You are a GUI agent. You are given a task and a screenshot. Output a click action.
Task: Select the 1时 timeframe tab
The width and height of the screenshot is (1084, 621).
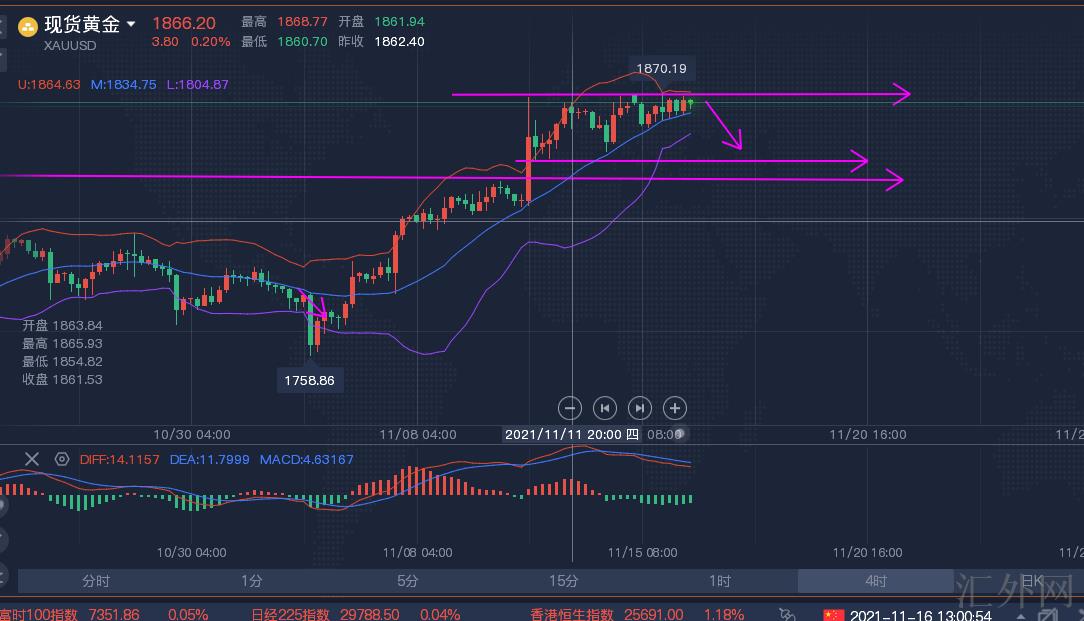(720, 581)
